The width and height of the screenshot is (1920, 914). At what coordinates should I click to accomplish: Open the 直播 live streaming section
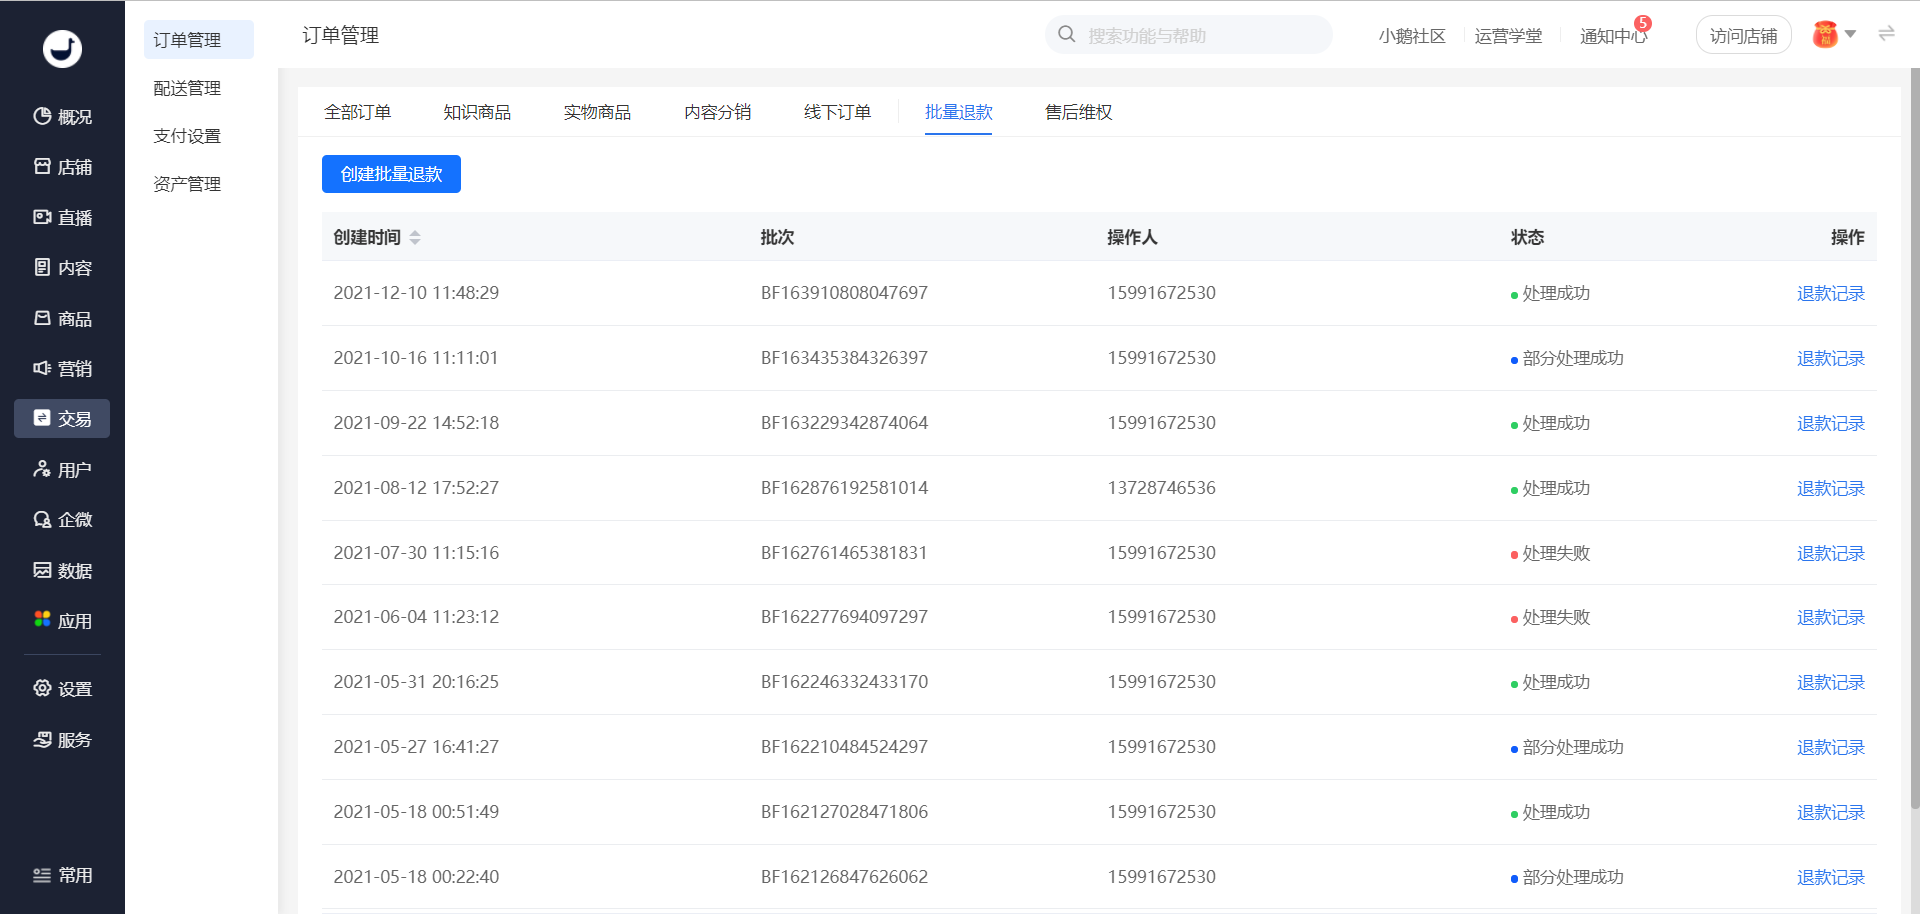62,218
